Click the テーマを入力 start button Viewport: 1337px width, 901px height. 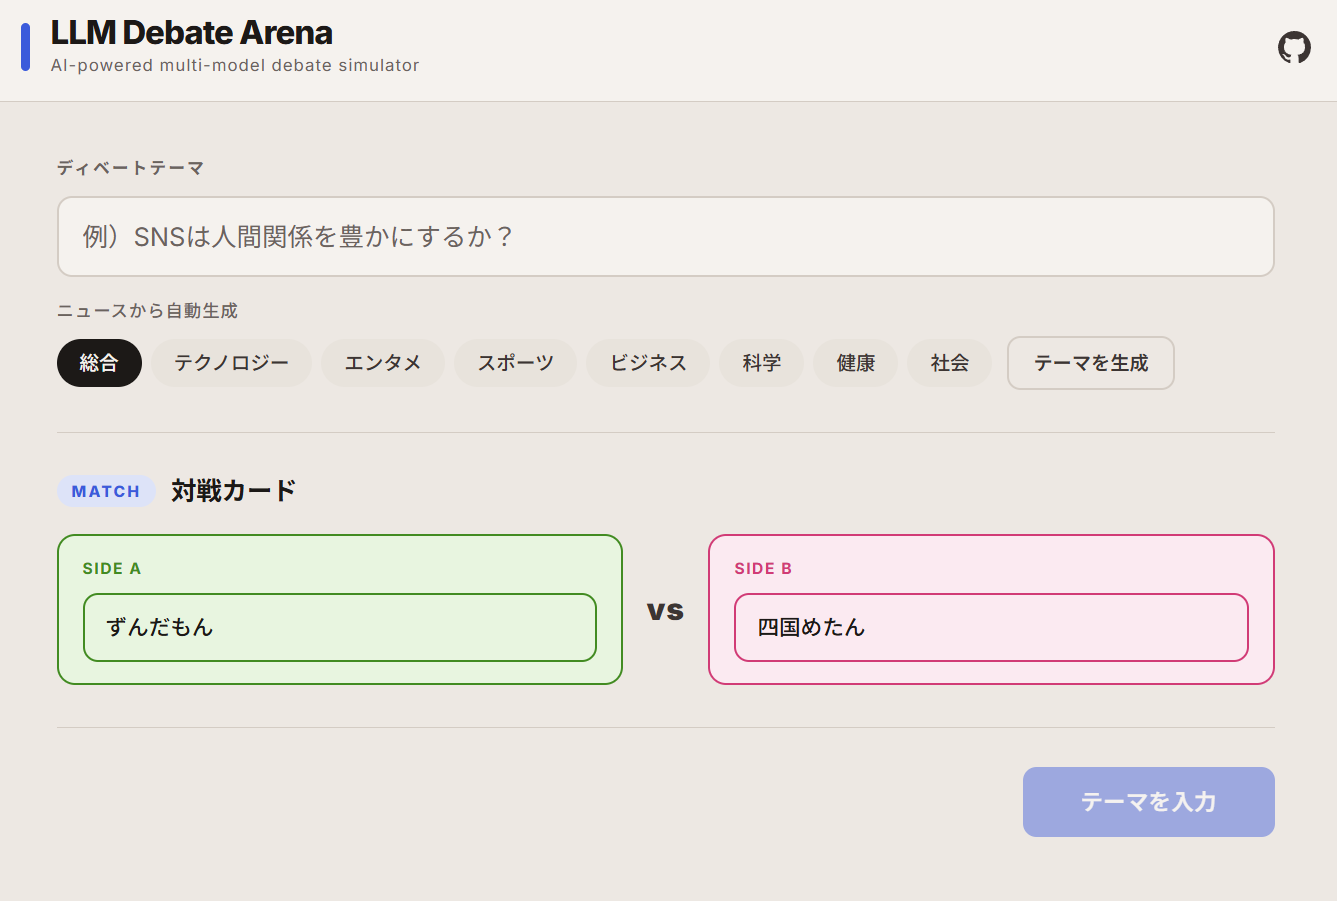pos(1148,802)
